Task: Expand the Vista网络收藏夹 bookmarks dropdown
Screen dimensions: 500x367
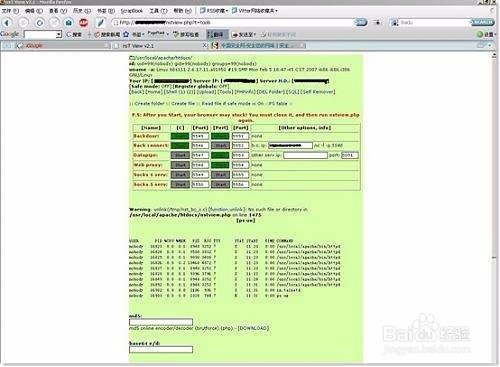Action: [x=255, y=11]
